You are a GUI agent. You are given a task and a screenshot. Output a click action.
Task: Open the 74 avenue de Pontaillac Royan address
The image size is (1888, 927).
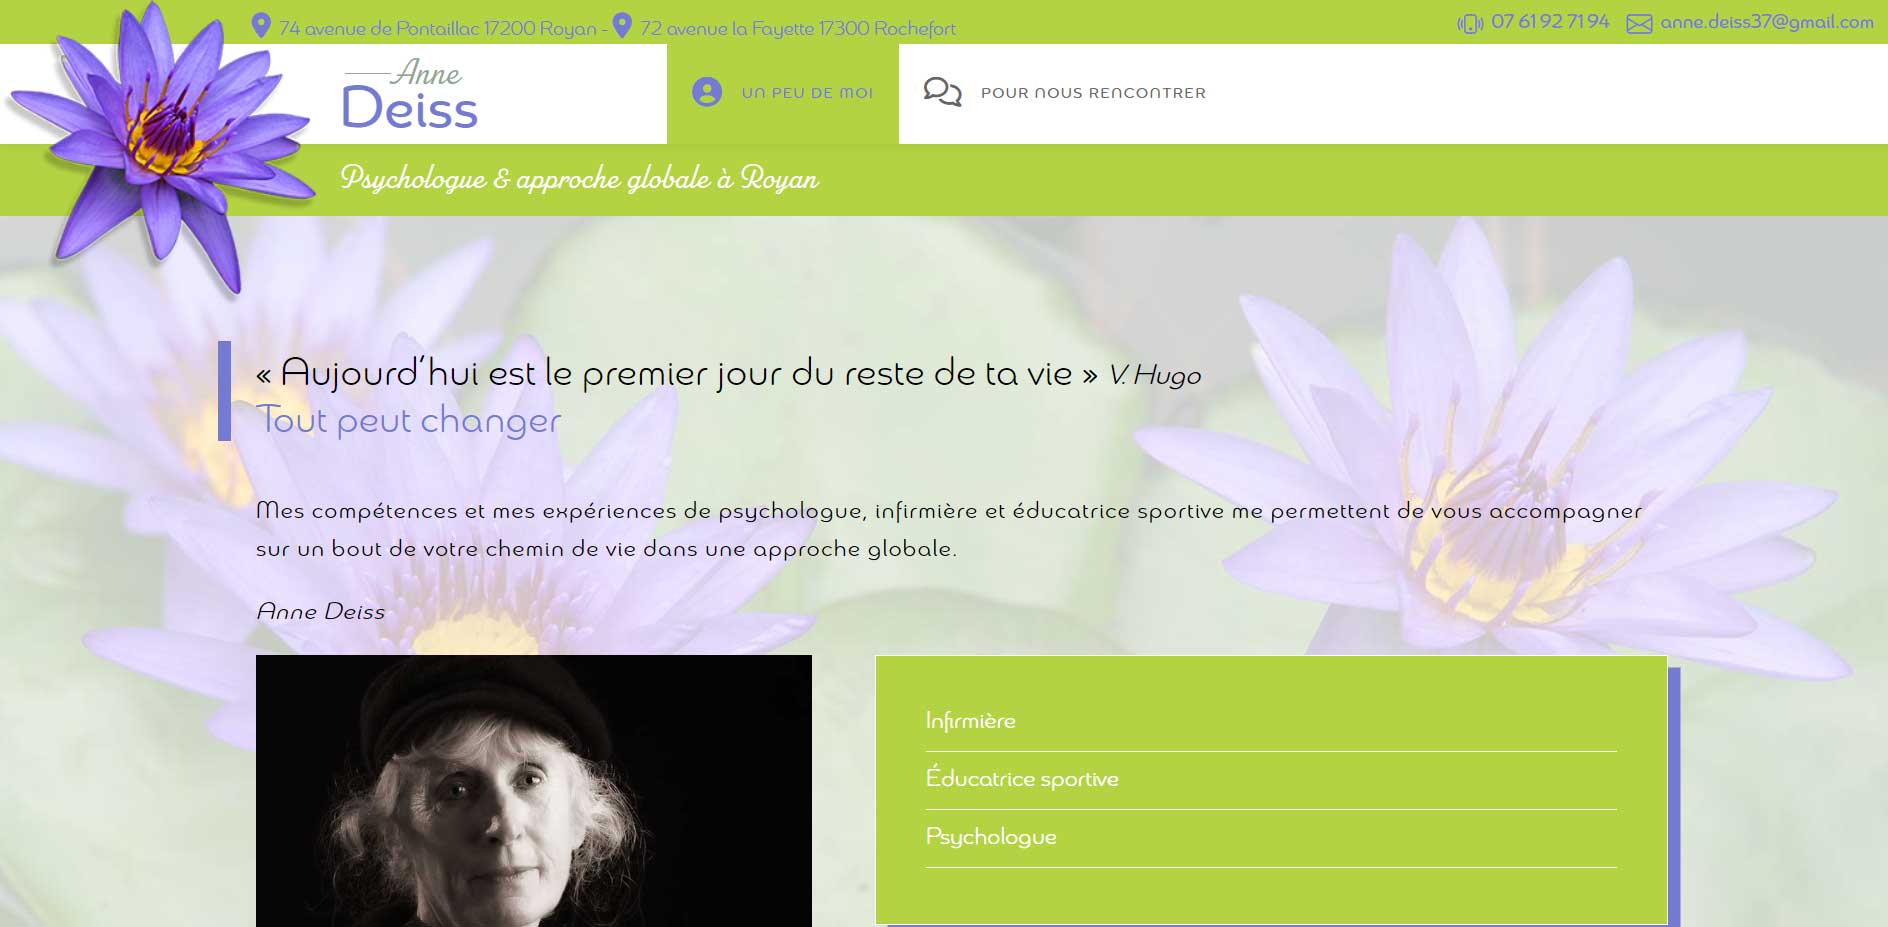coord(438,29)
